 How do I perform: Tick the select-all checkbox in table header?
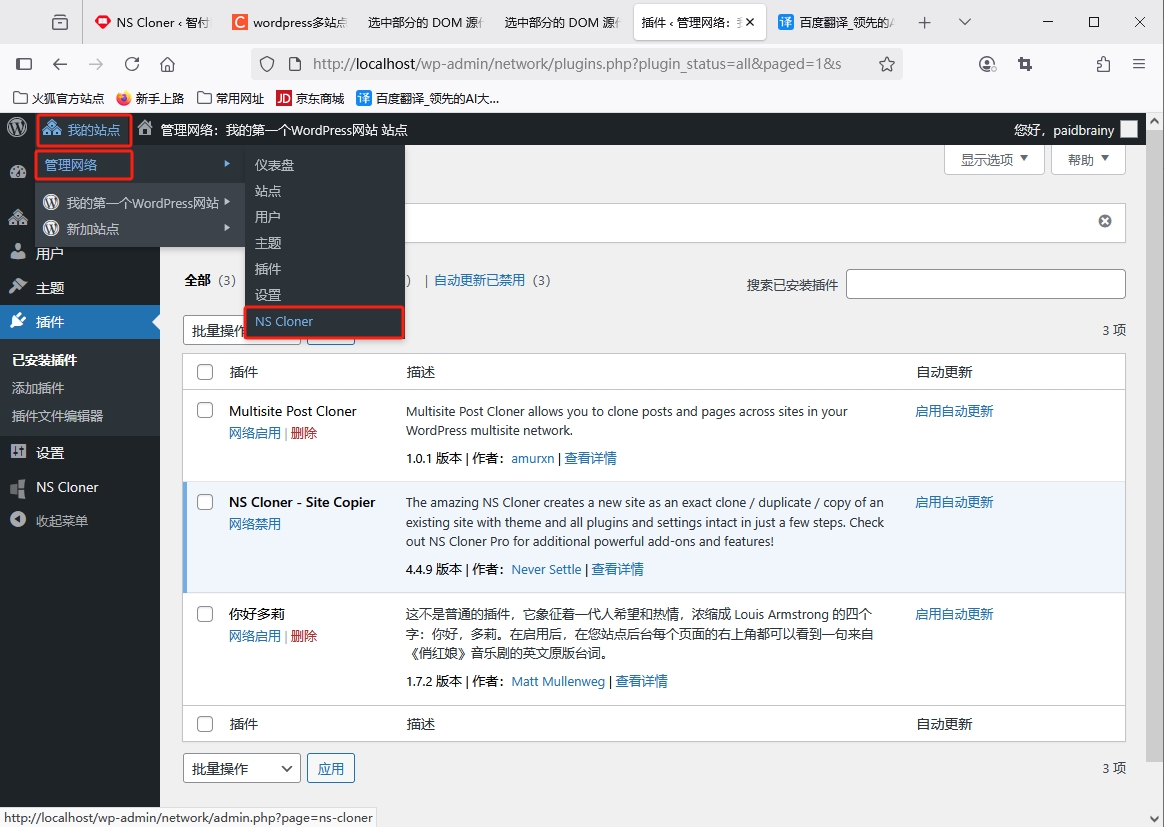pyautogui.click(x=205, y=372)
